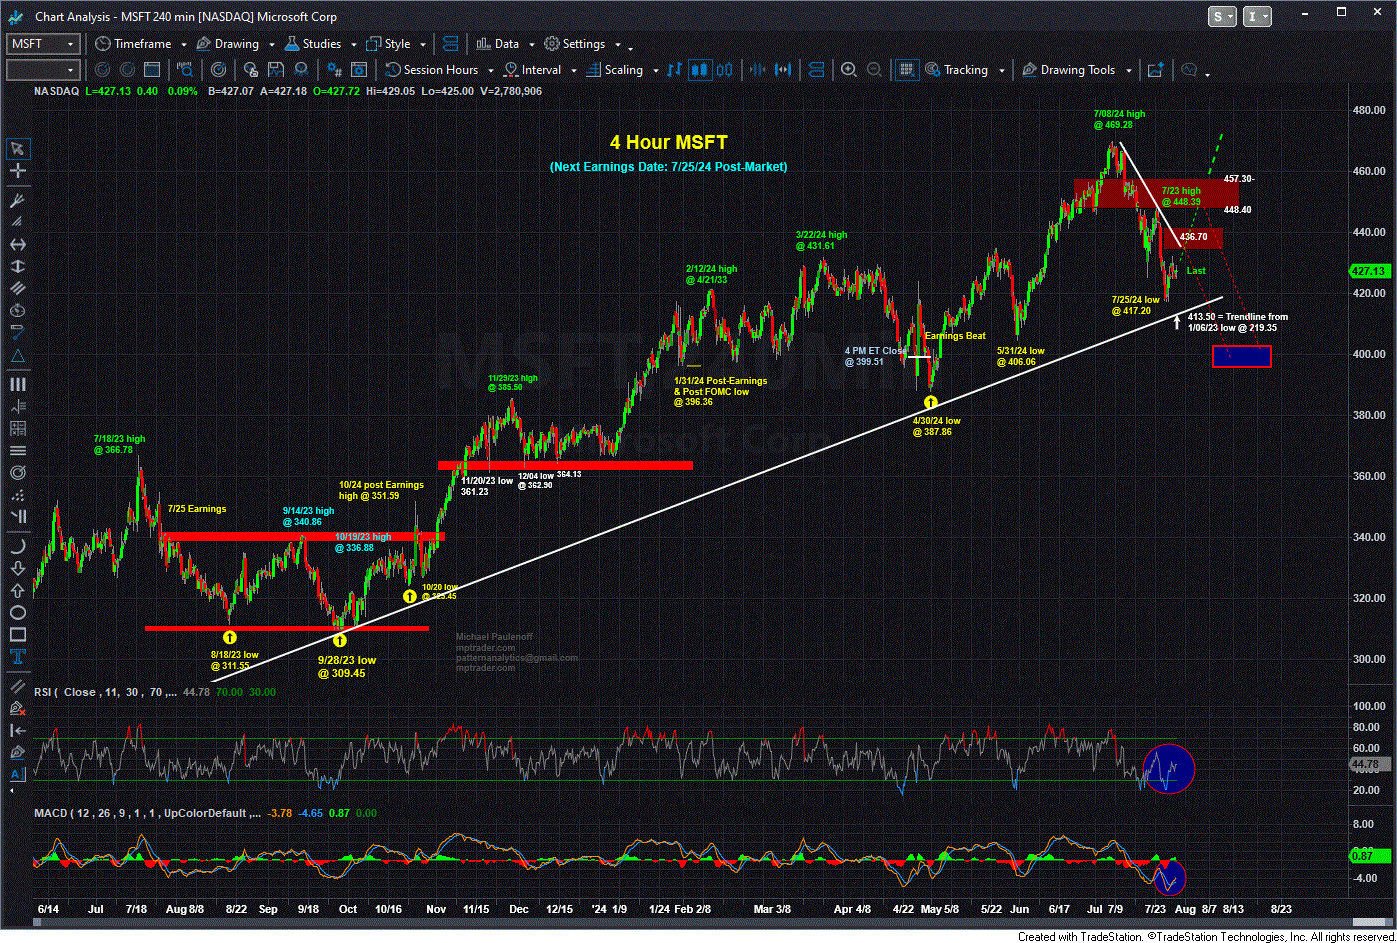Expand the arrow next to Scaling
The image size is (1397, 943).
point(654,71)
